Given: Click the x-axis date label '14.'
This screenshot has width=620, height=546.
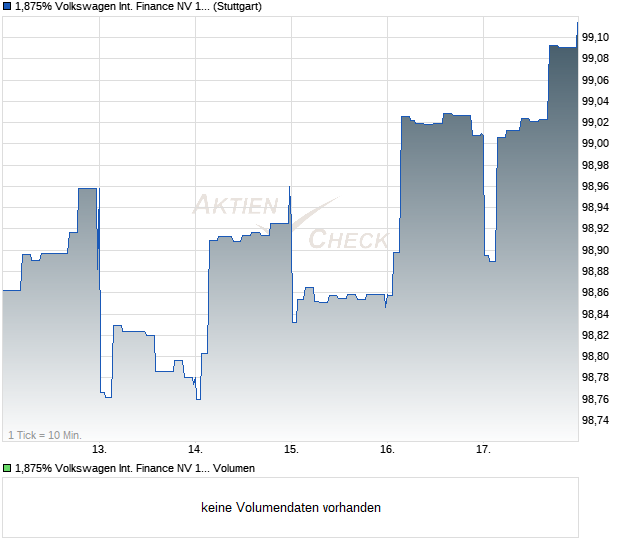Looking at the screenshot, I should point(195,450).
